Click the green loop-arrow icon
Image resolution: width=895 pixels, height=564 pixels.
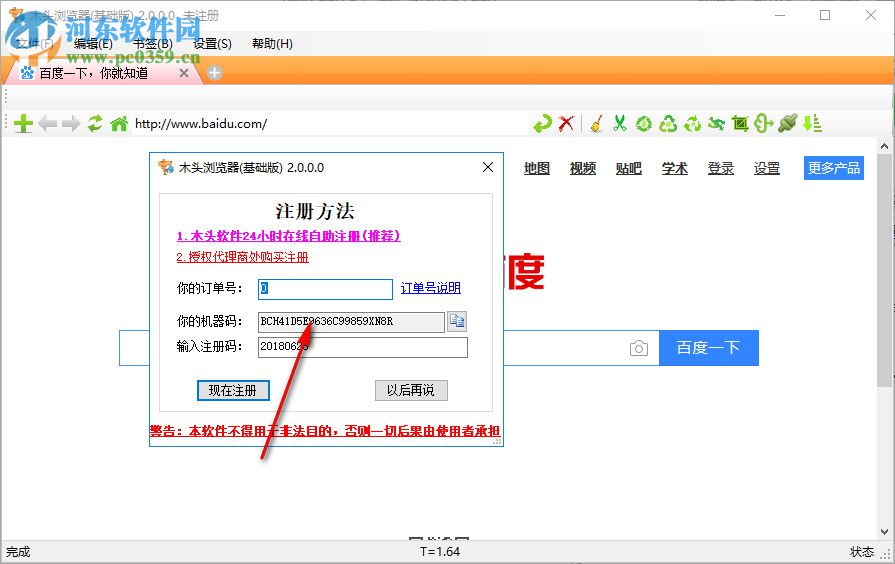pos(764,123)
